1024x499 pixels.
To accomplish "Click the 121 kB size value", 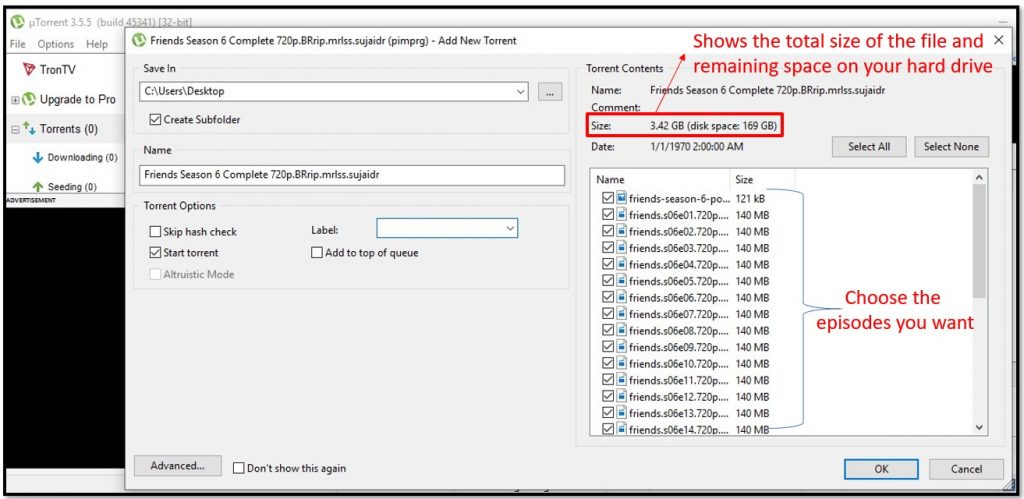I will point(750,198).
